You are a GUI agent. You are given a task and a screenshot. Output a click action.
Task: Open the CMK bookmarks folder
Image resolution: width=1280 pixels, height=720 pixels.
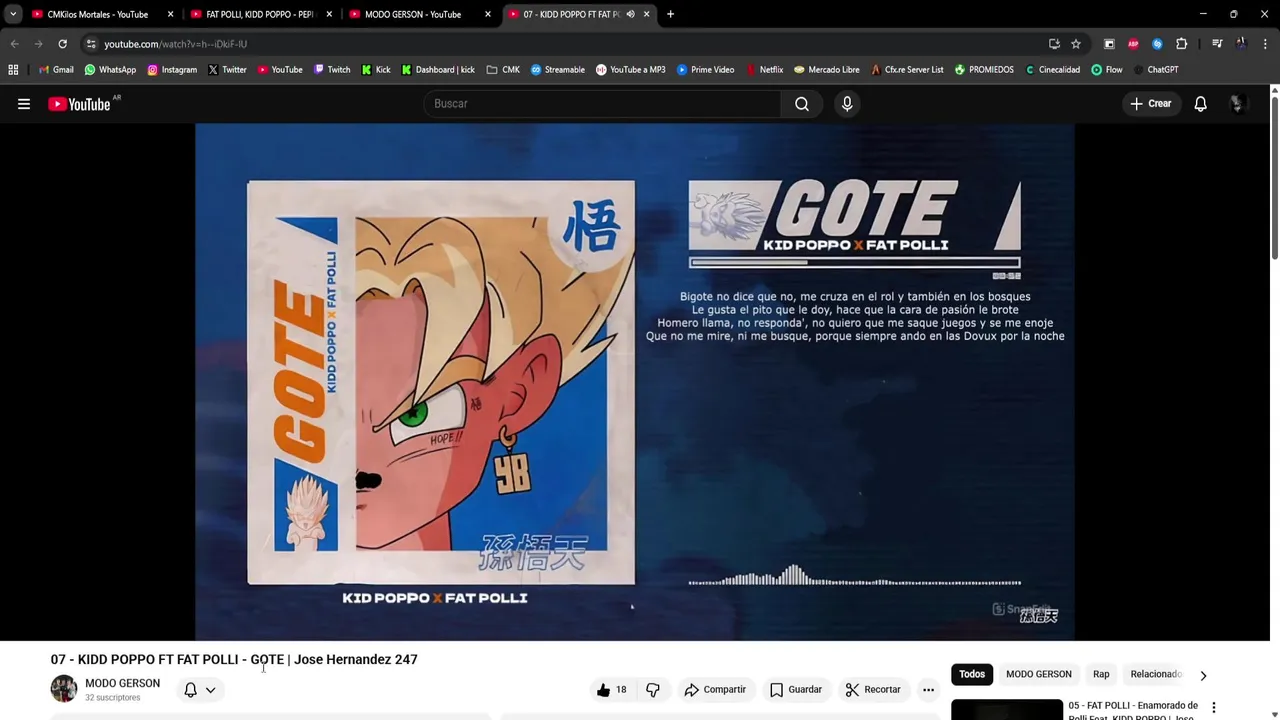[503, 70]
